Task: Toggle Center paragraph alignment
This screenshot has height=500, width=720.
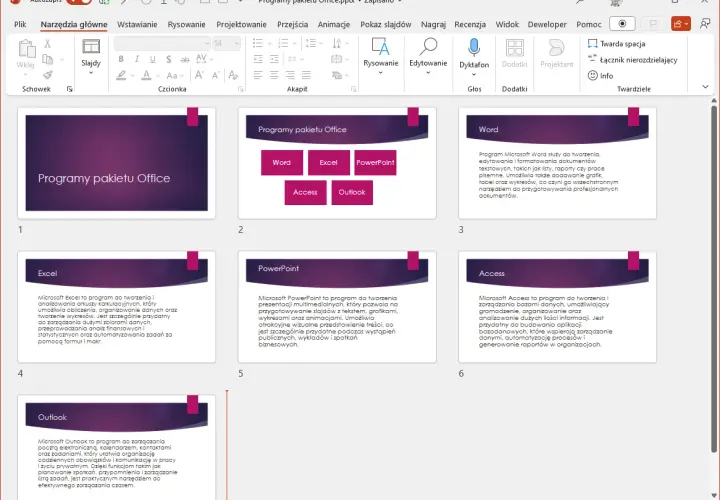Action: click(274, 75)
